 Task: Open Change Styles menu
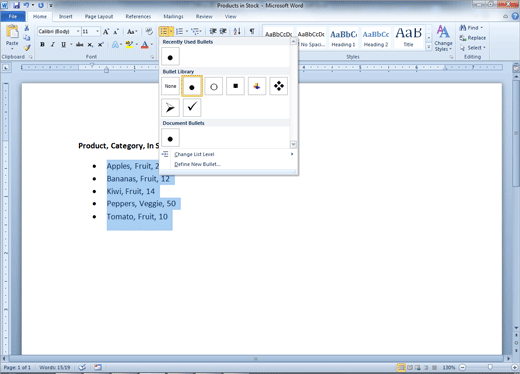pos(443,38)
